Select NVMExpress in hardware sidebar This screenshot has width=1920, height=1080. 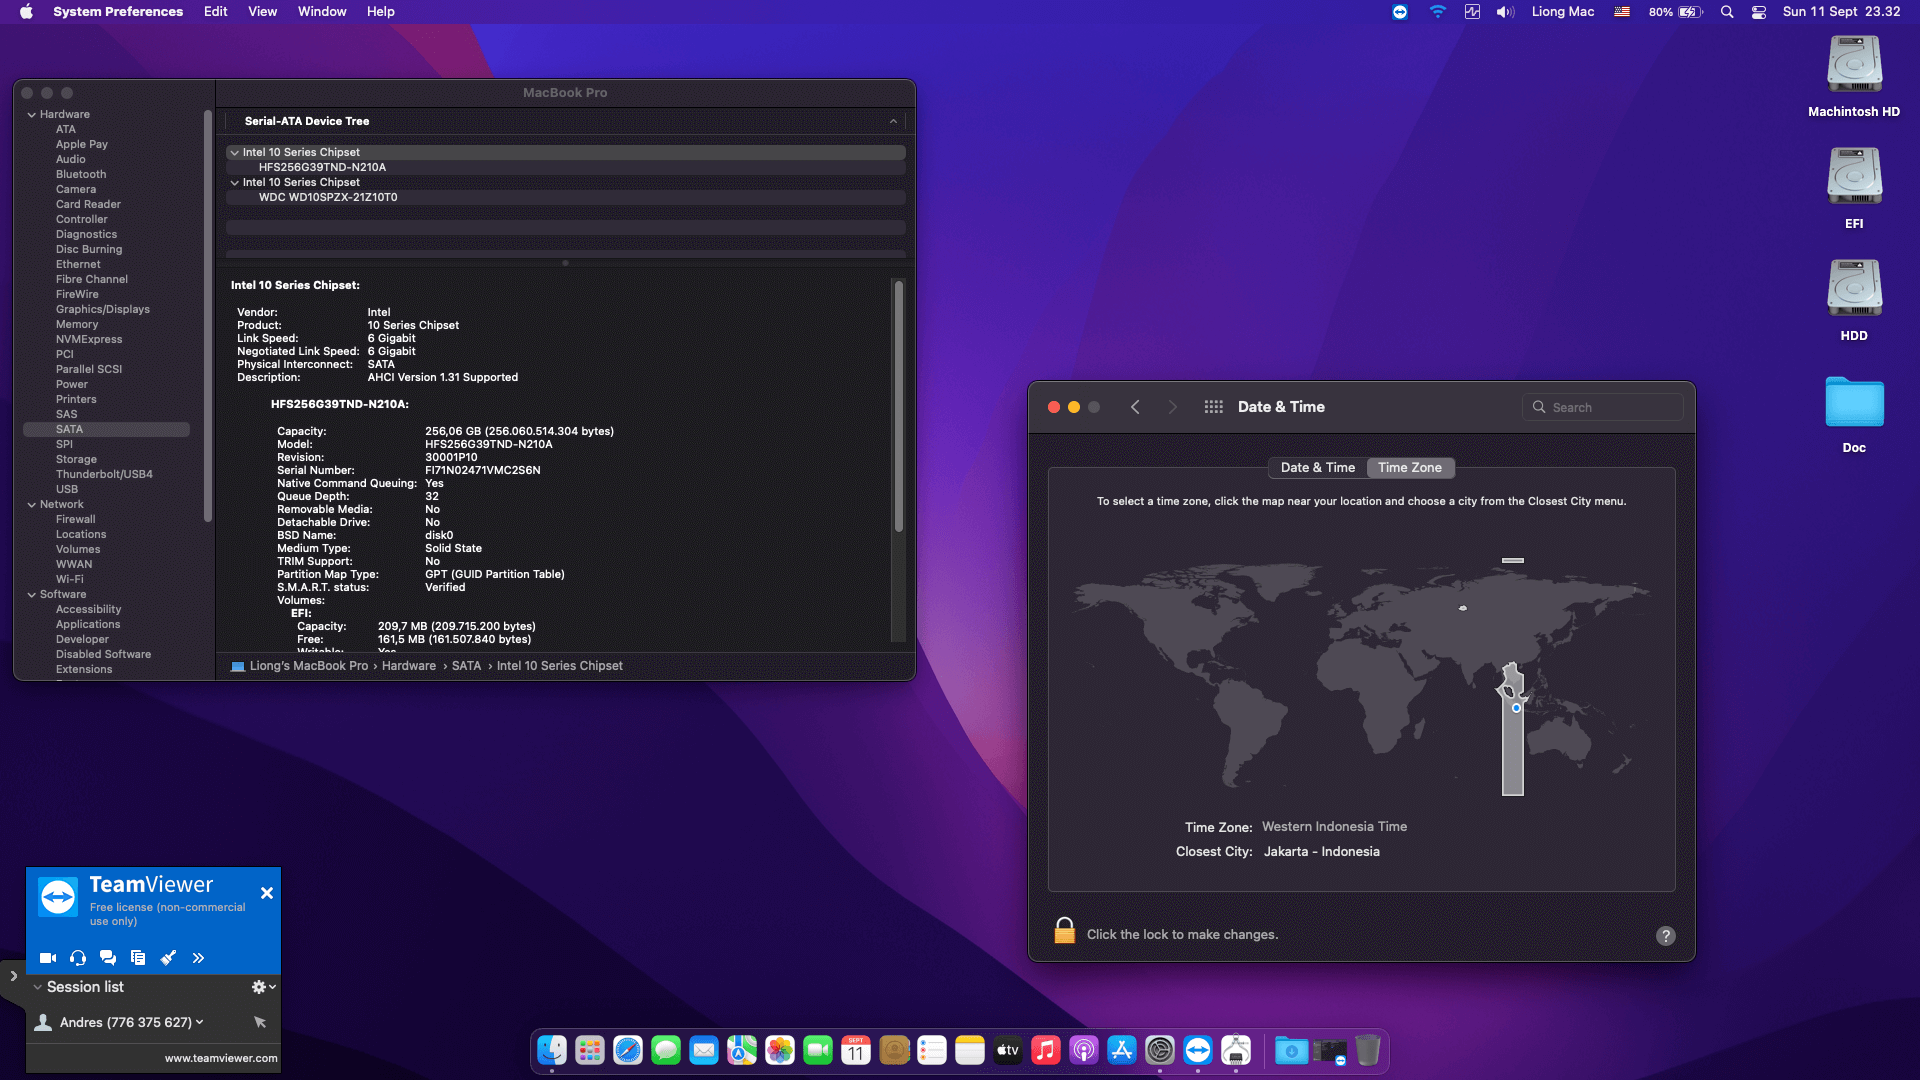[89, 339]
